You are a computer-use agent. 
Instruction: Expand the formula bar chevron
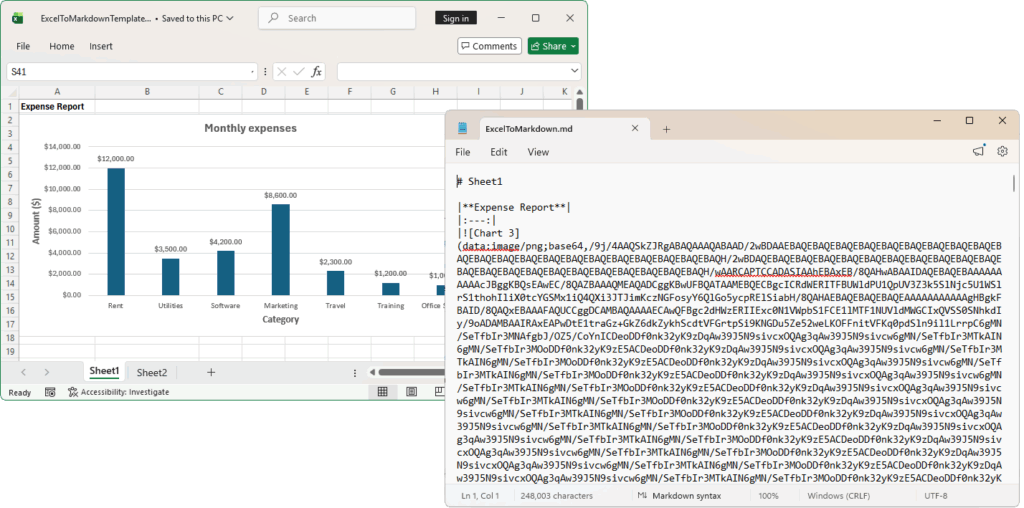click(575, 71)
